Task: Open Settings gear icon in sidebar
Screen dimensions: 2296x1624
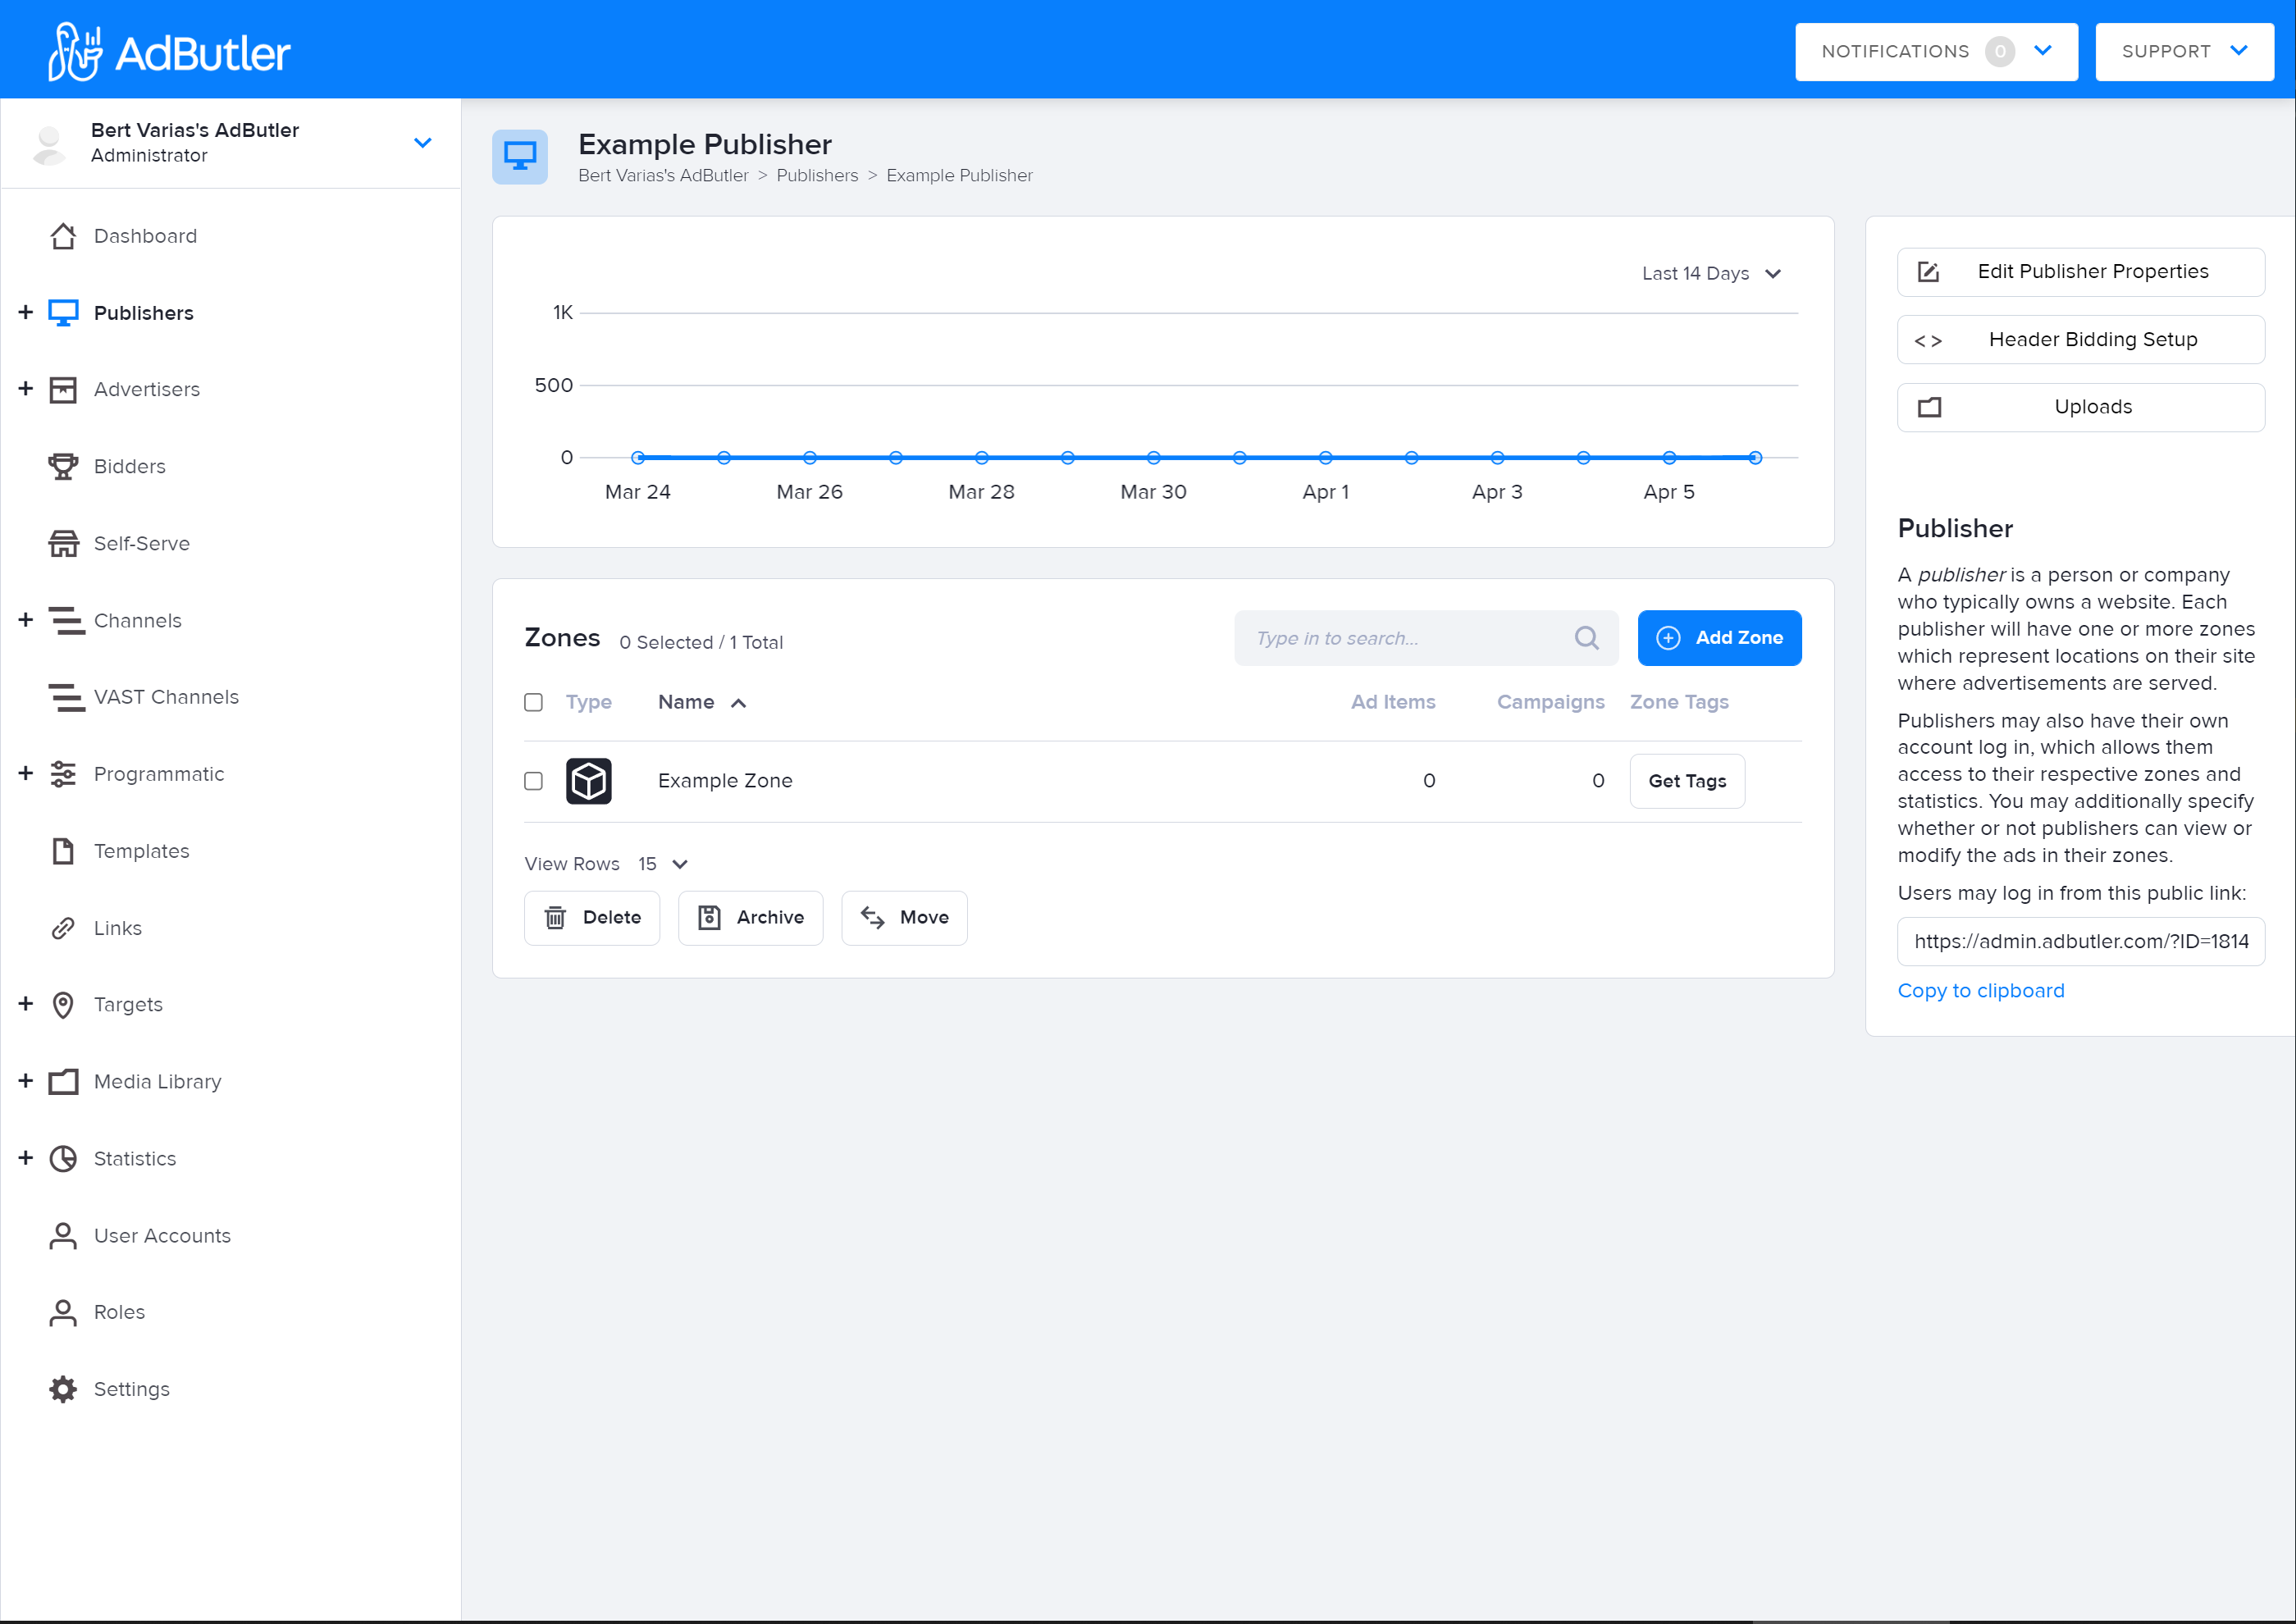Action: (63, 1389)
